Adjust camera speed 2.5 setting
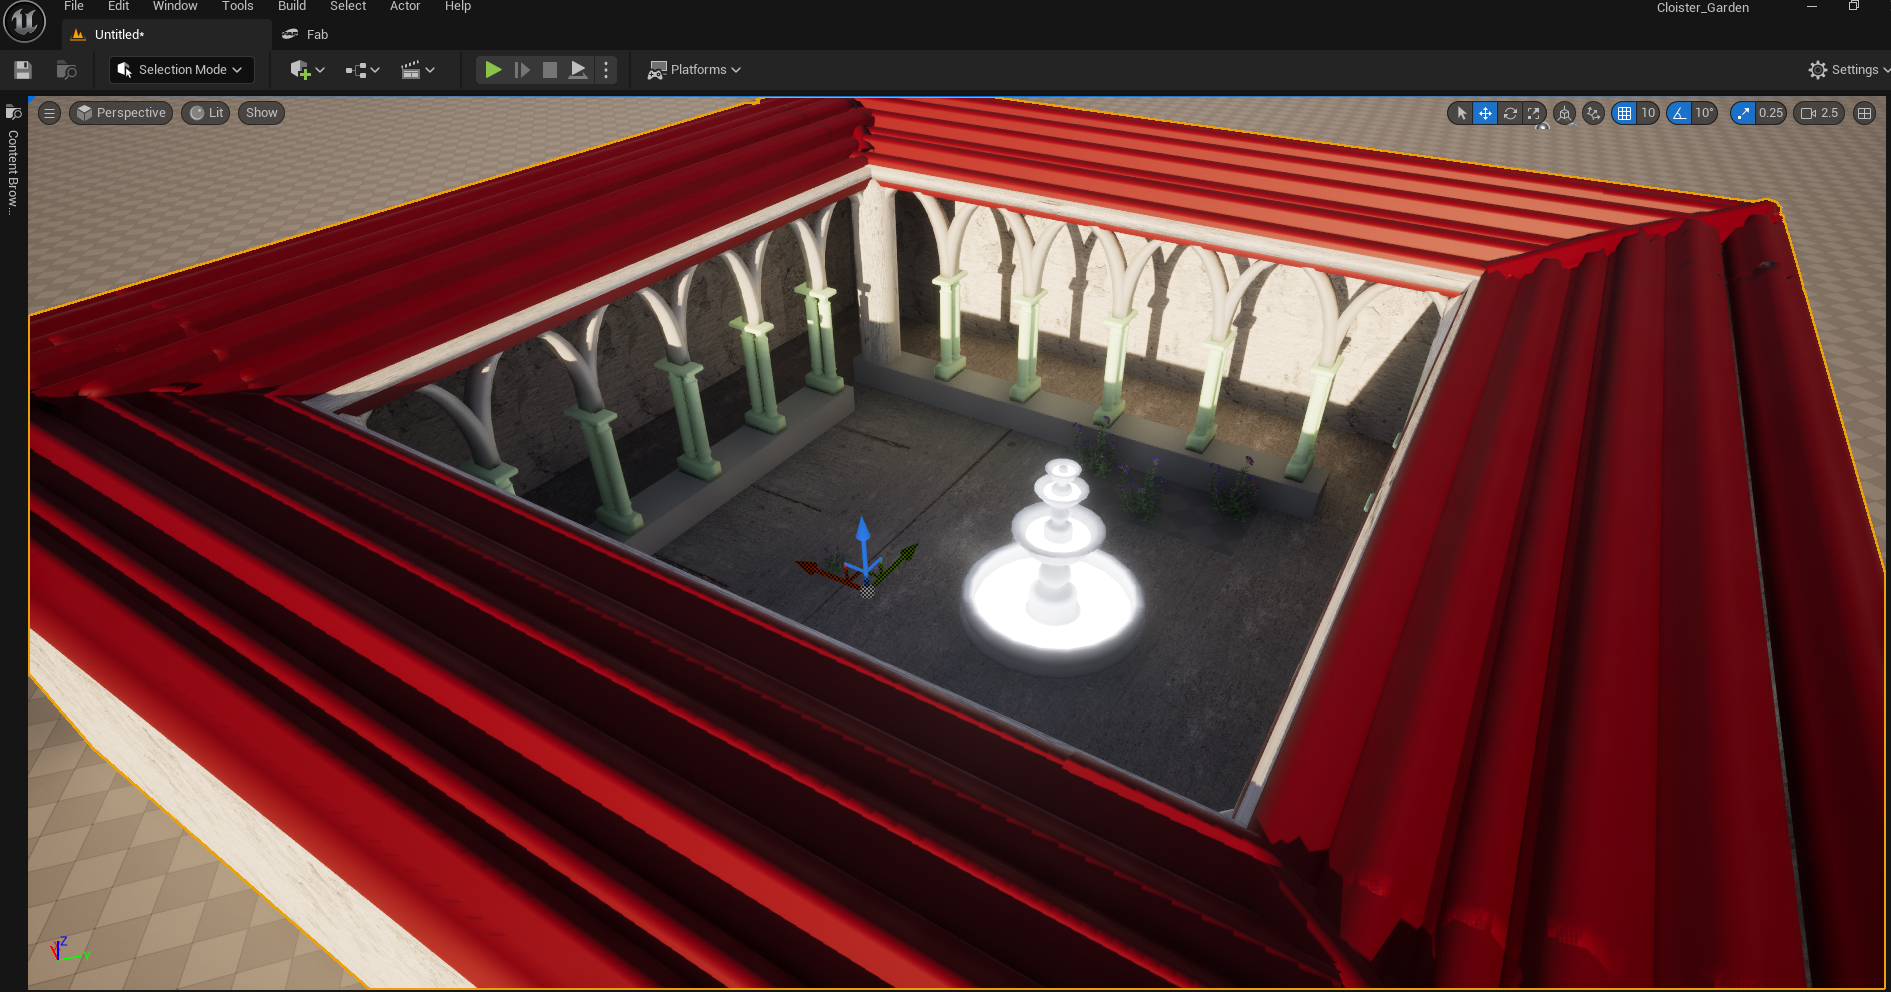This screenshot has height=992, width=1891. (x=1820, y=113)
